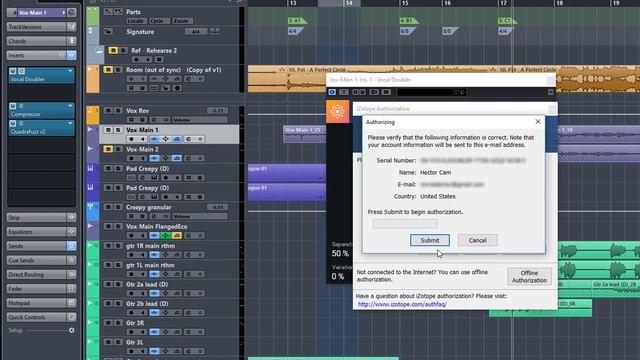
Task: Solo the Vox-Main 1 track
Action: tap(118, 130)
